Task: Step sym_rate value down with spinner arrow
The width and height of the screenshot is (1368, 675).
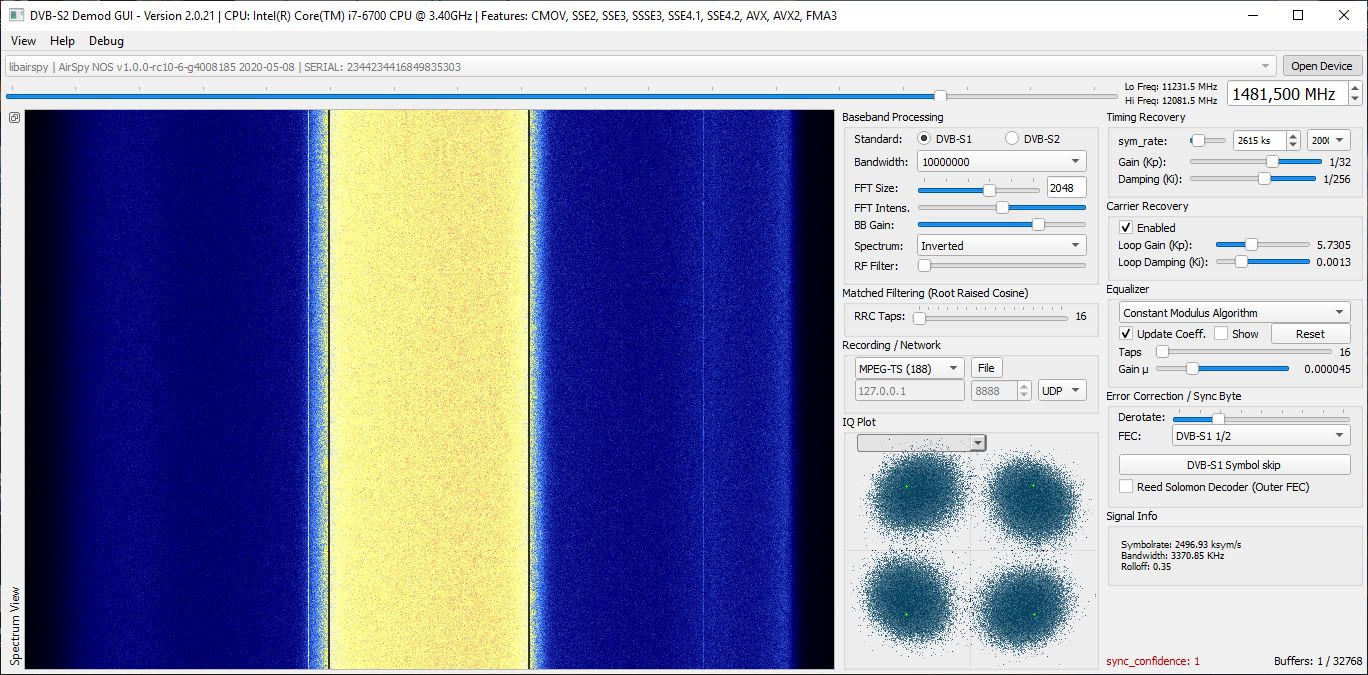Action: (1293, 146)
